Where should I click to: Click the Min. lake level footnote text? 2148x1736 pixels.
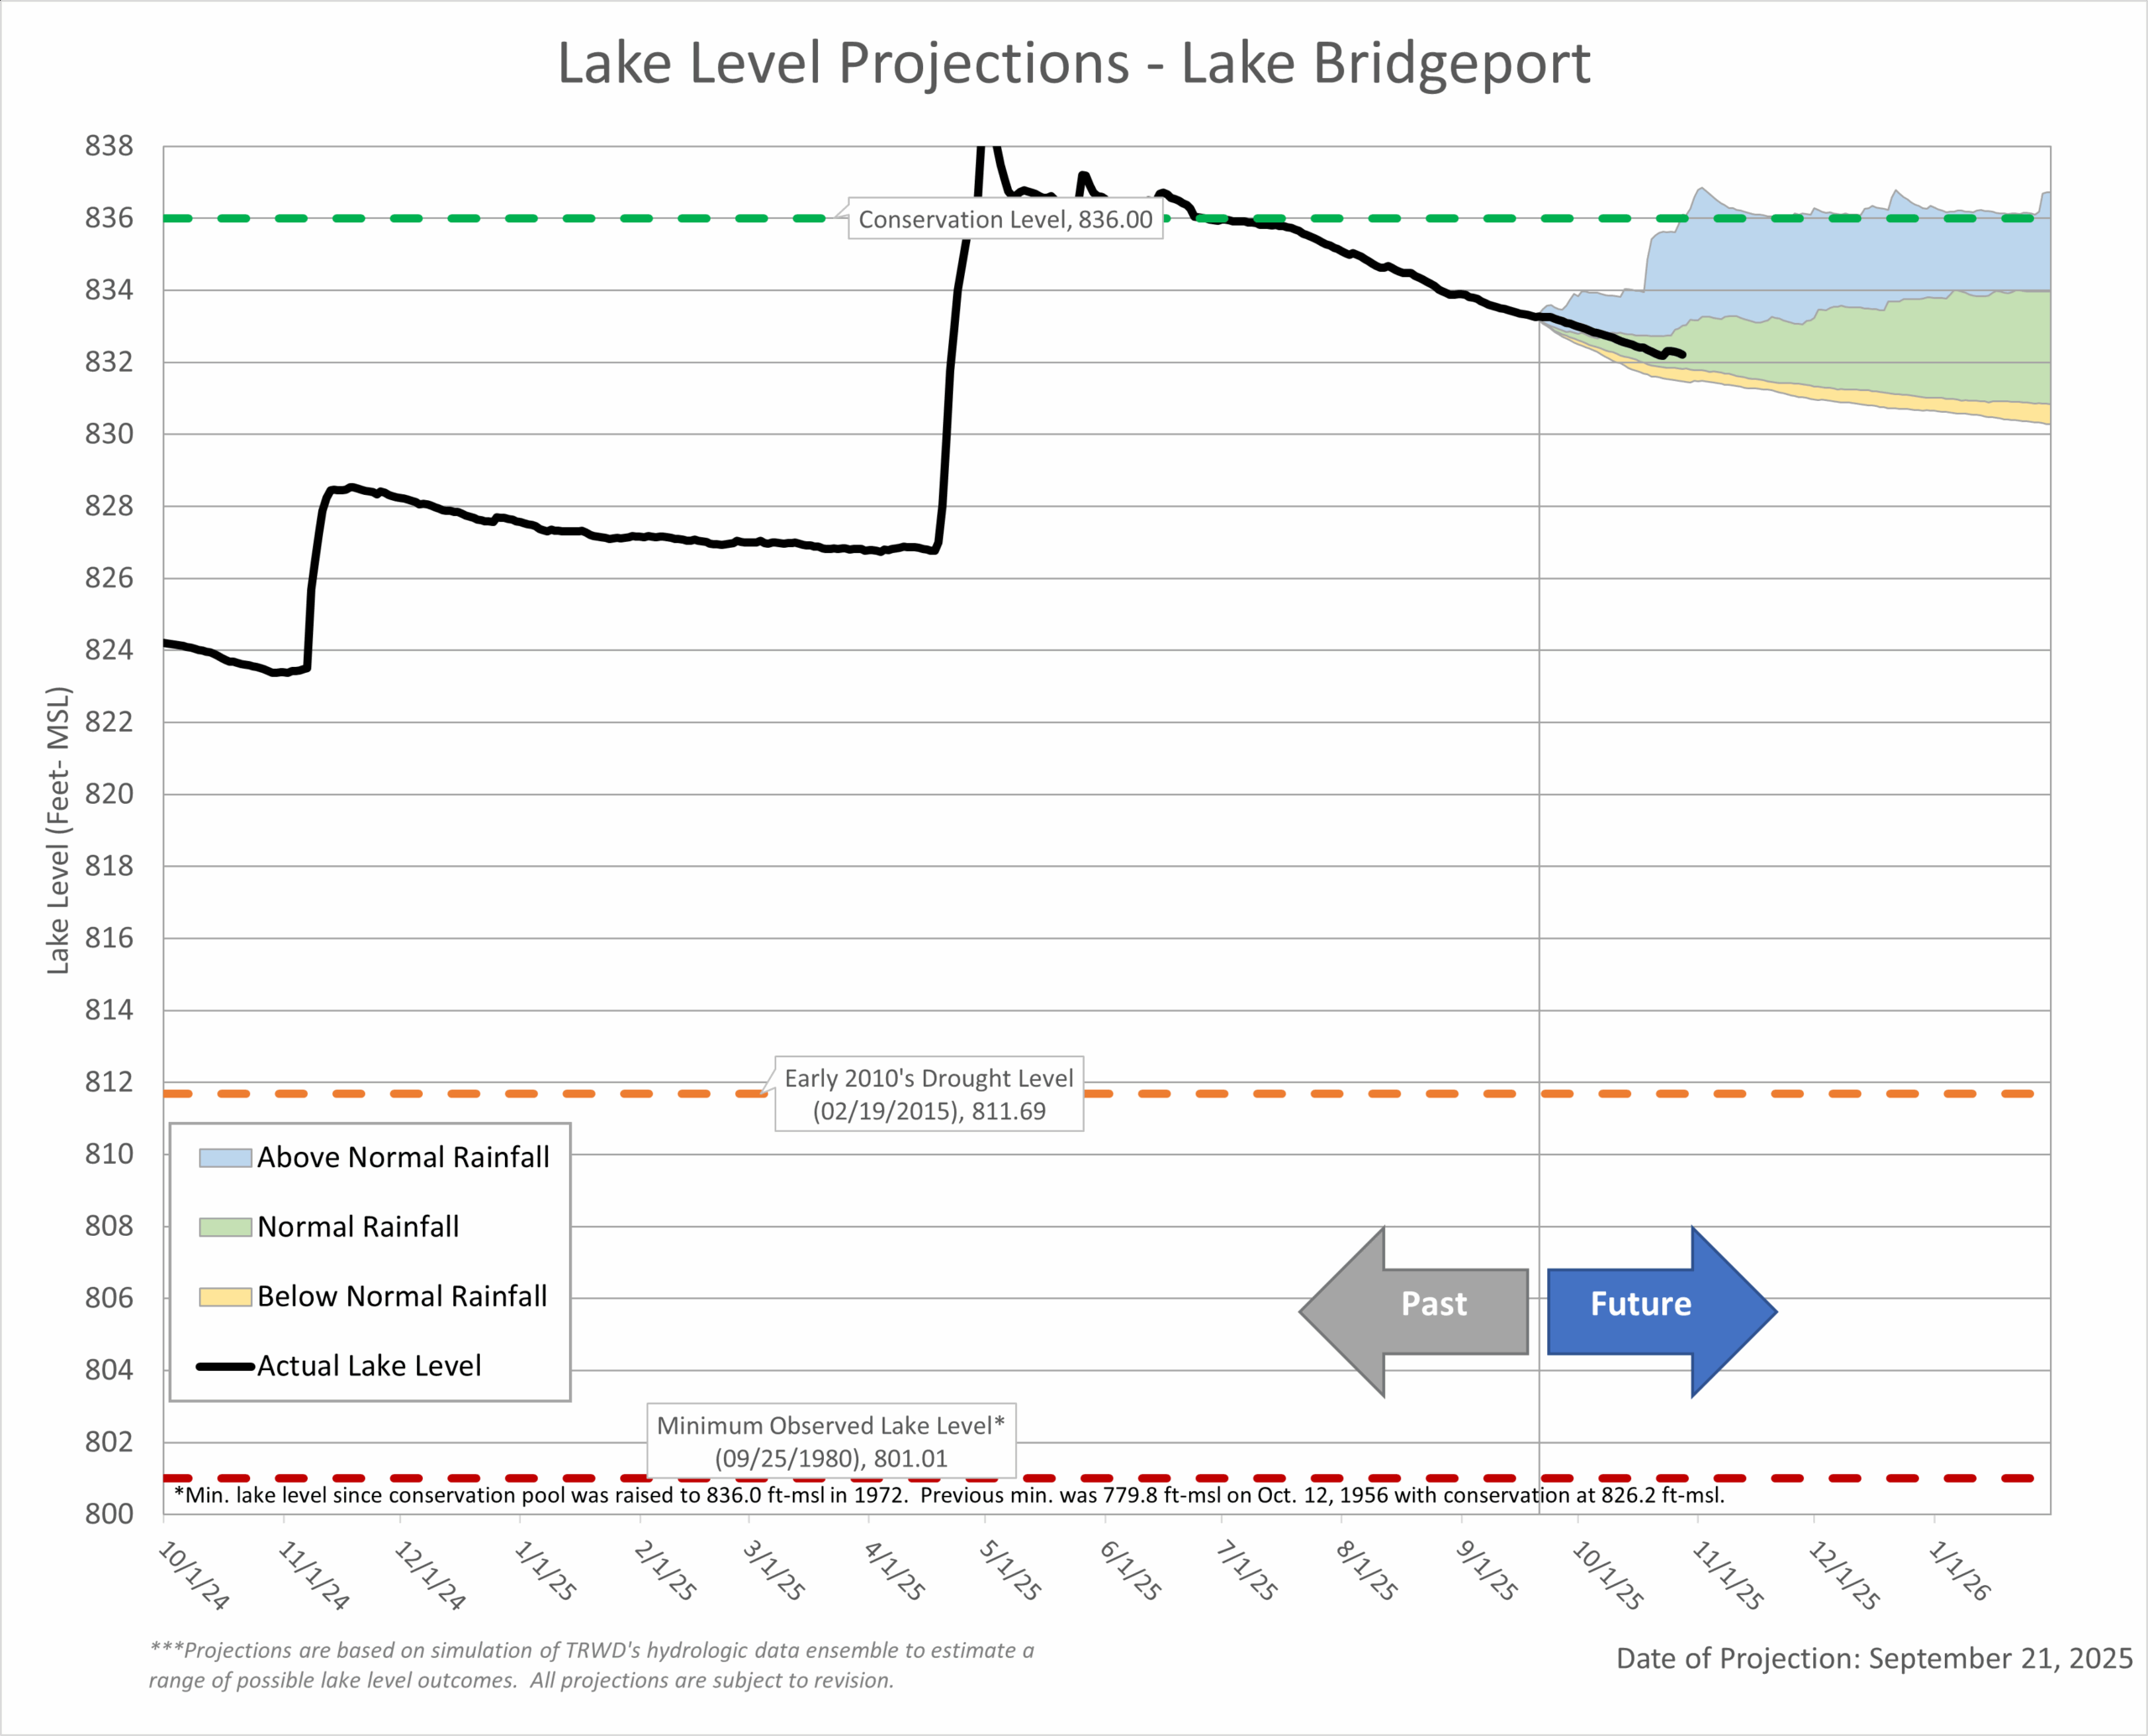[x=948, y=1495]
